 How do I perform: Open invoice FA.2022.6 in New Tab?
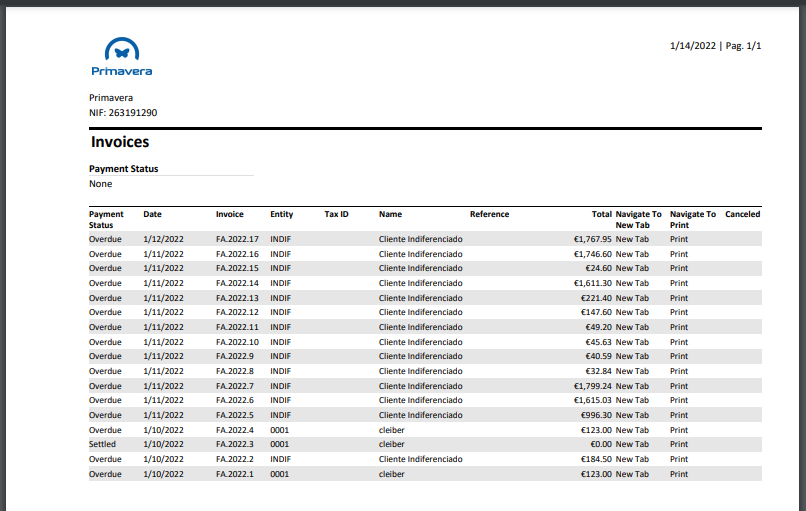pos(632,400)
